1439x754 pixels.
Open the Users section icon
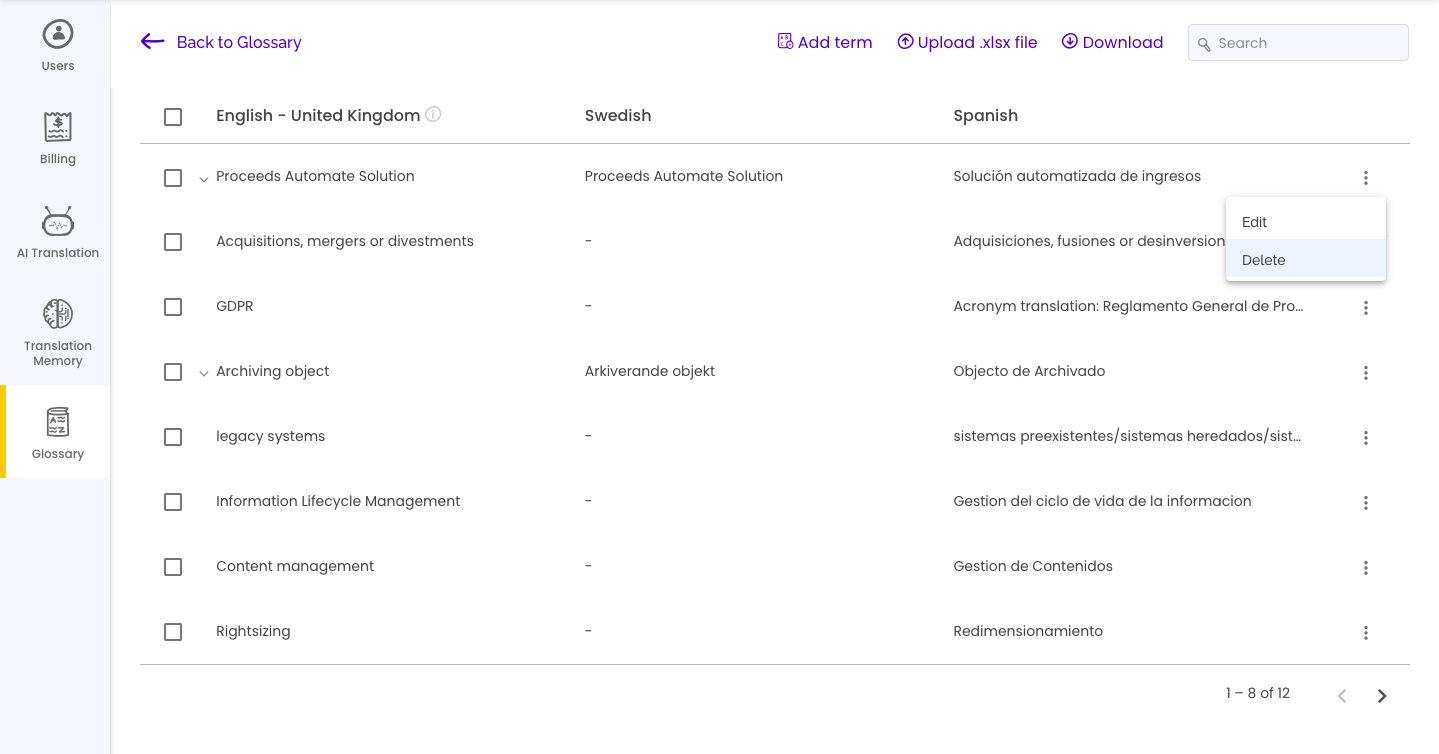pos(58,34)
